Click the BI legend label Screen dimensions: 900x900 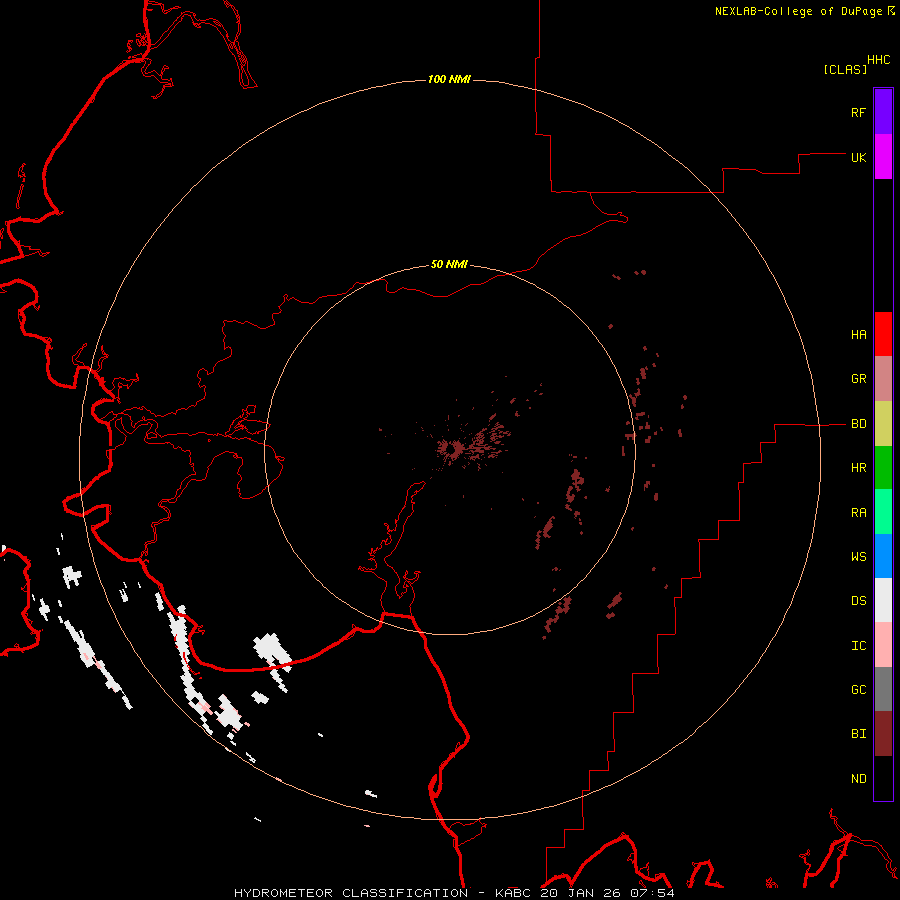858,734
